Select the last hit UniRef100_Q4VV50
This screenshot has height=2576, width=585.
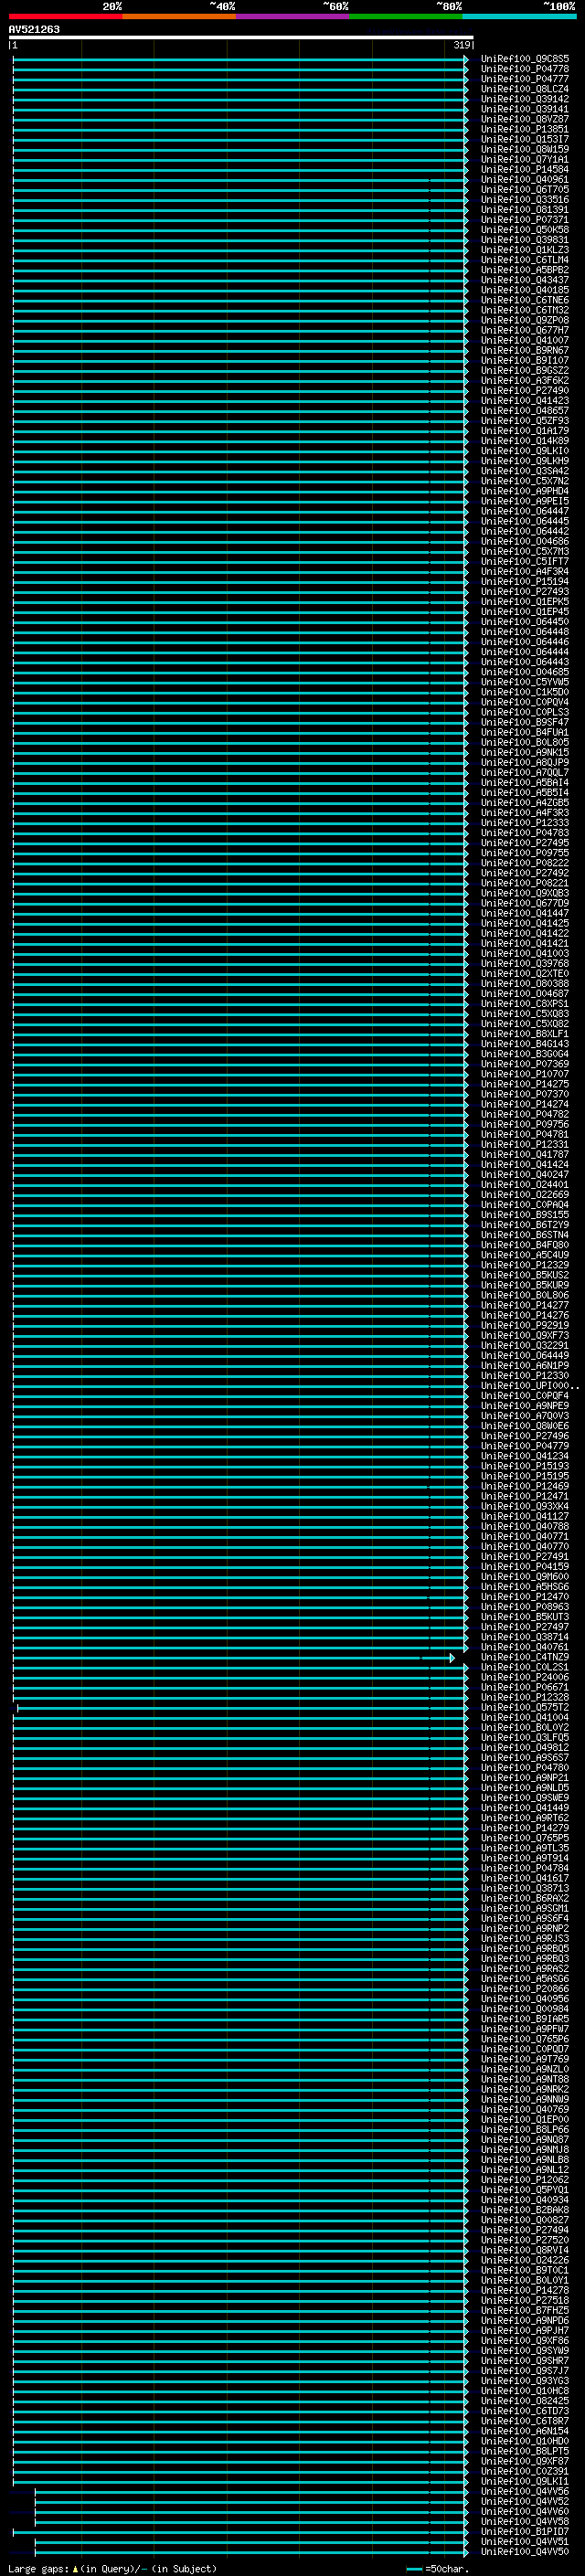pos(525,2551)
